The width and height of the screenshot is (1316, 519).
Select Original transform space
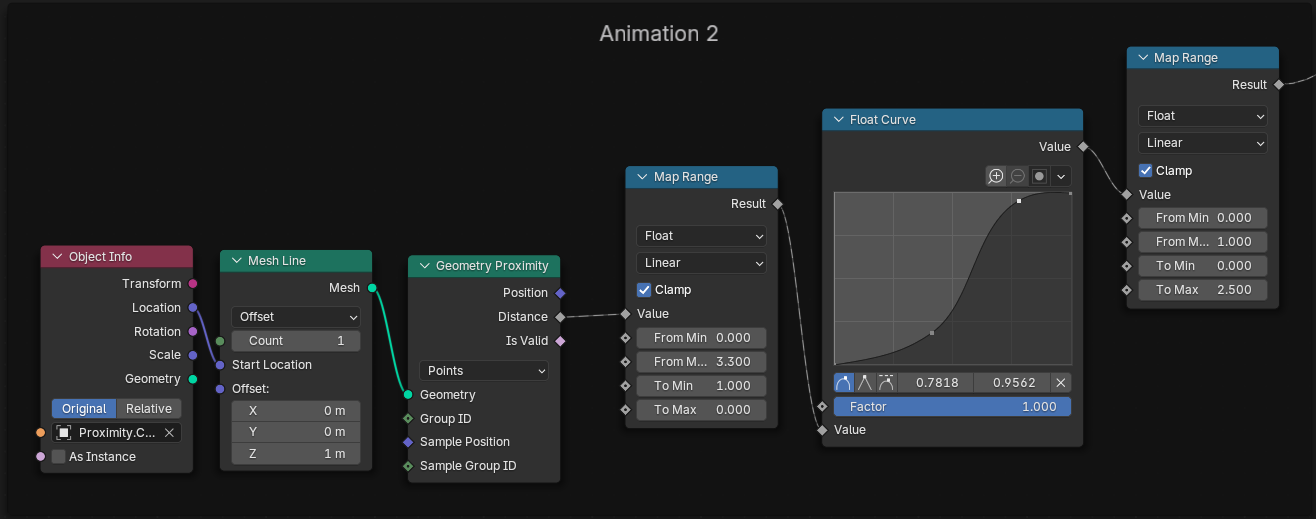pyautogui.click(x=84, y=409)
